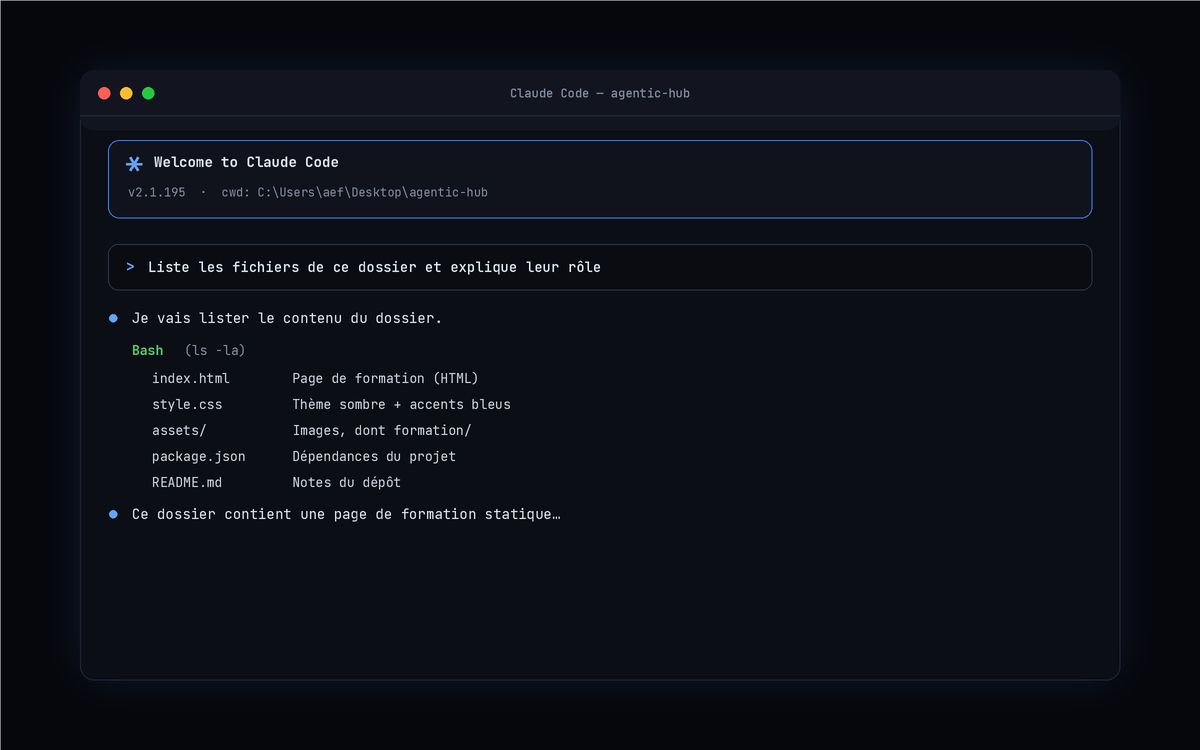Click the description 'Notes du dépôt'
This screenshot has width=1200, height=750.
pyautogui.click(x=346, y=482)
